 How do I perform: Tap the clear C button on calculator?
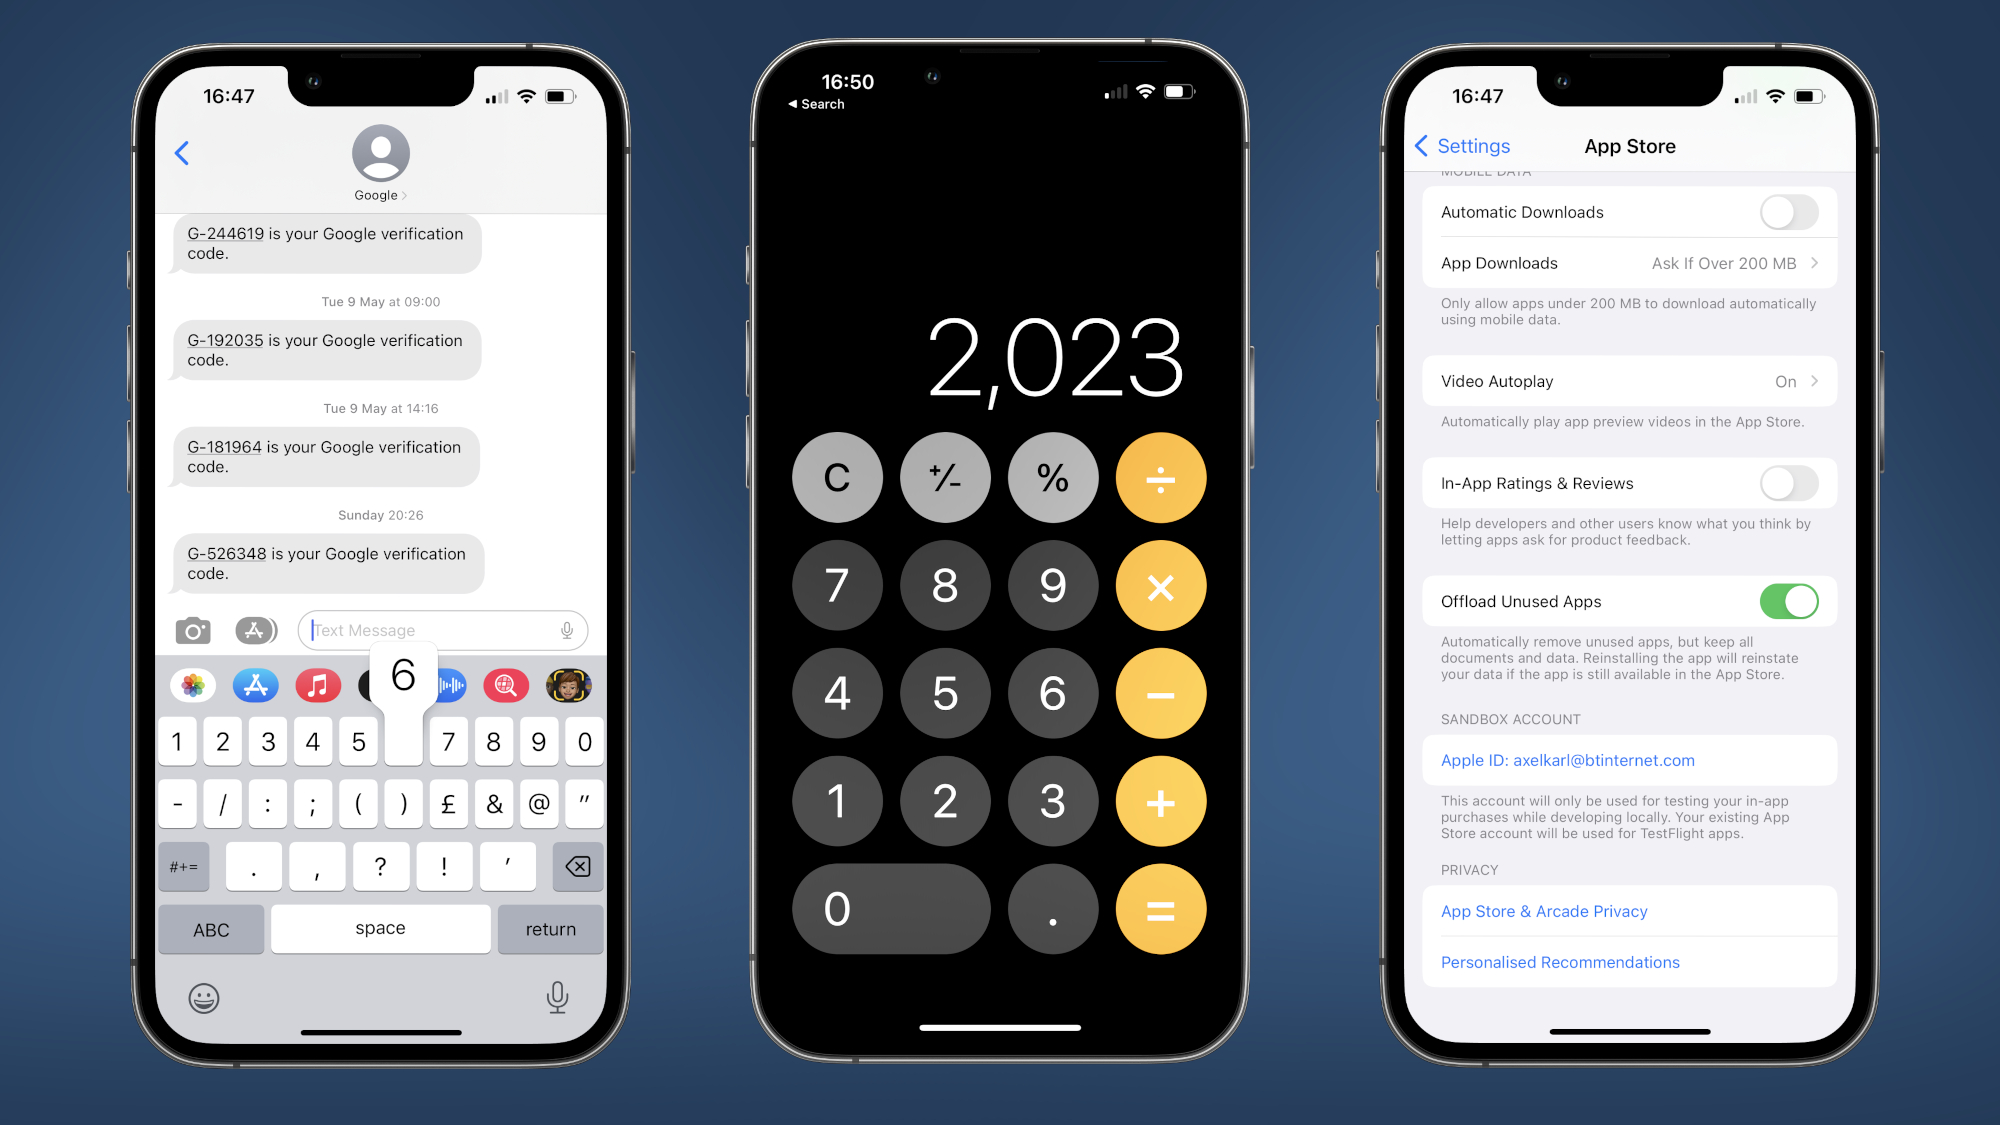[x=835, y=478]
